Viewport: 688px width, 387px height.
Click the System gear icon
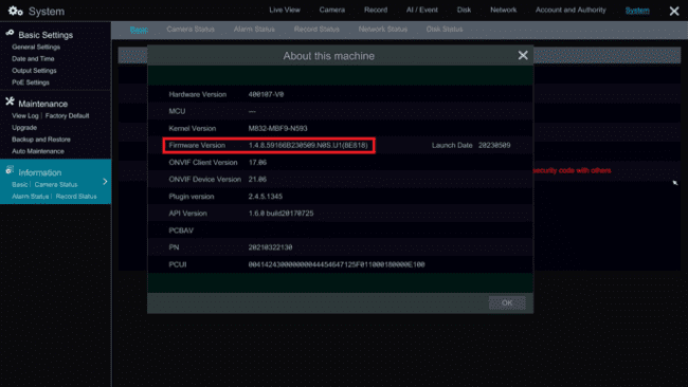pos(15,11)
